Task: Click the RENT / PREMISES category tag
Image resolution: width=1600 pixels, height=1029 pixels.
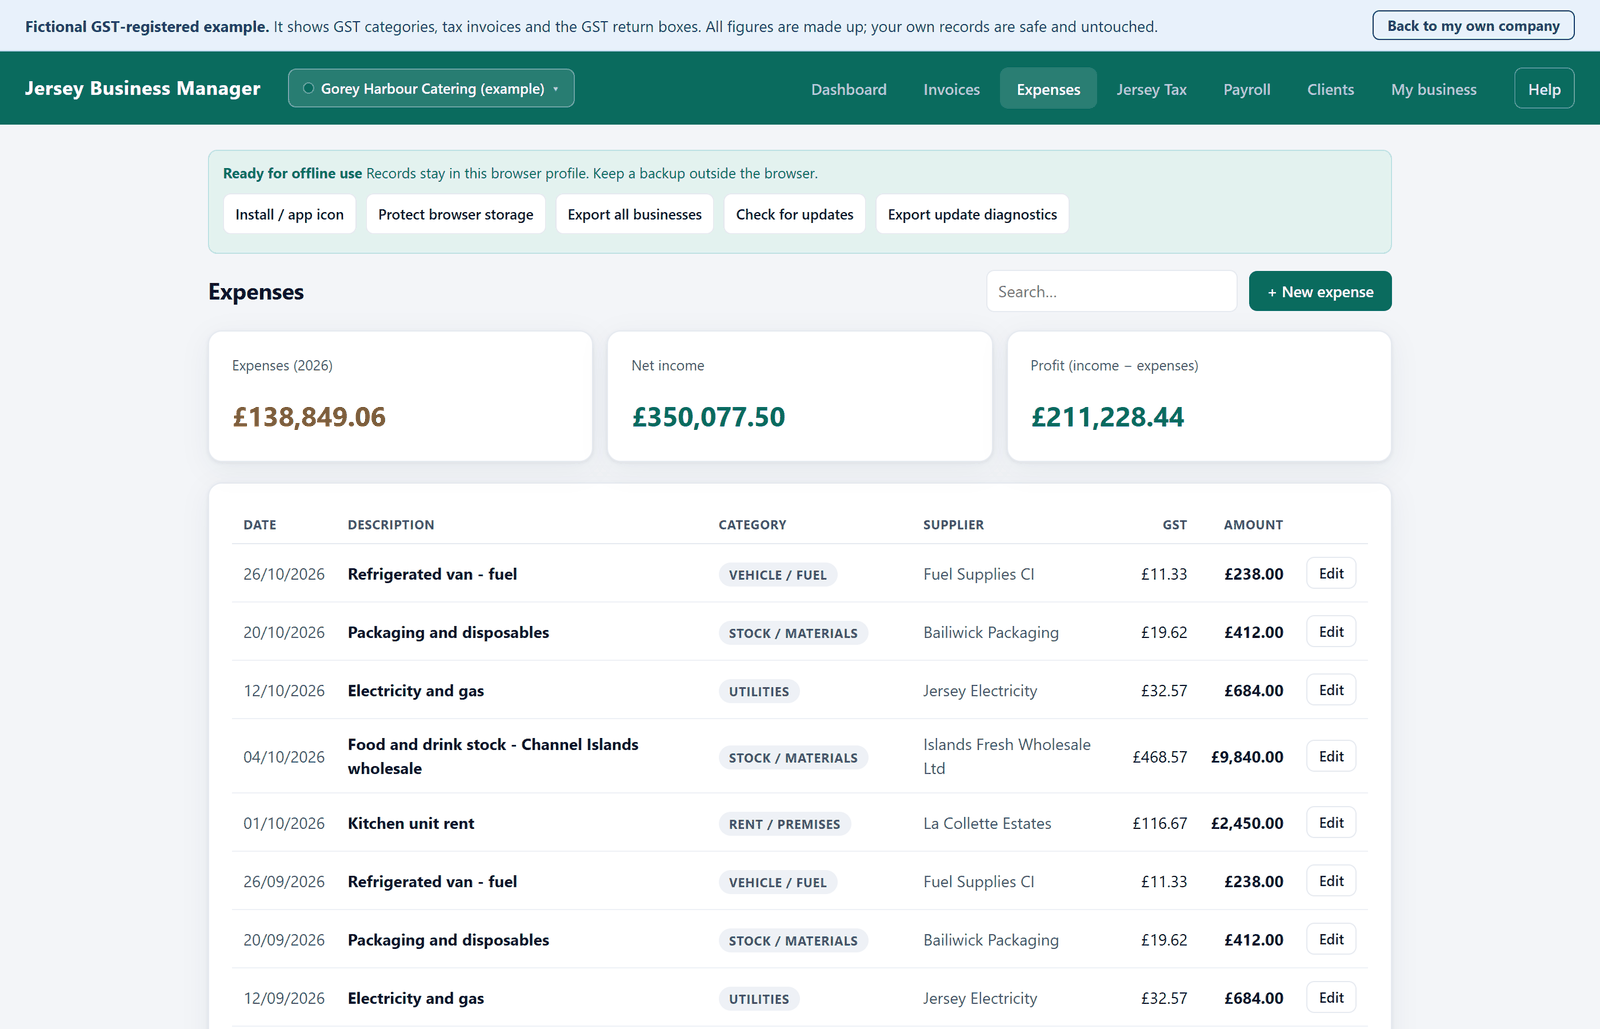Action: click(784, 824)
